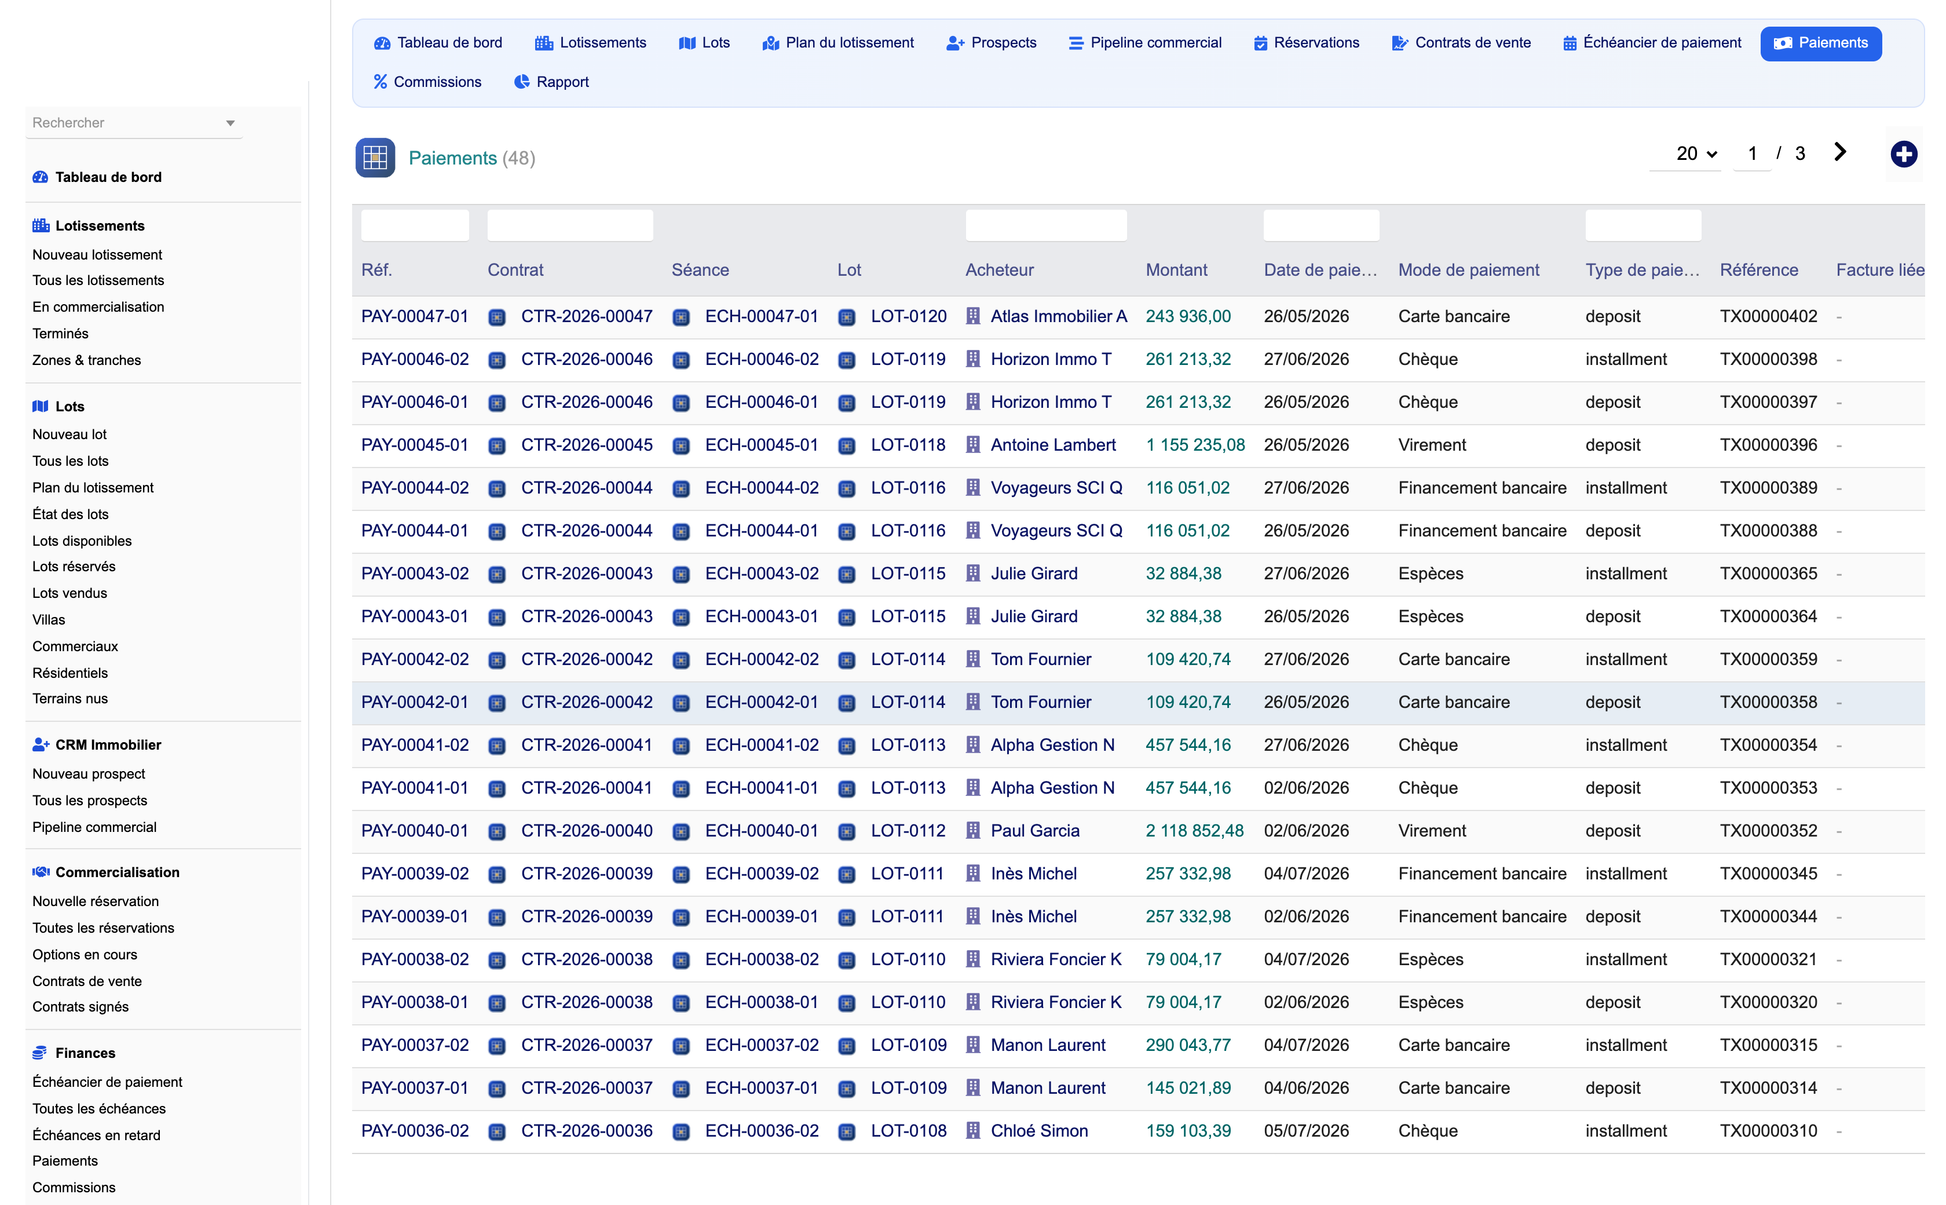The height and width of the screenshot is (1205, 1946).
Task: Click the Type de paiement filter field
Action: (1643, 225)
